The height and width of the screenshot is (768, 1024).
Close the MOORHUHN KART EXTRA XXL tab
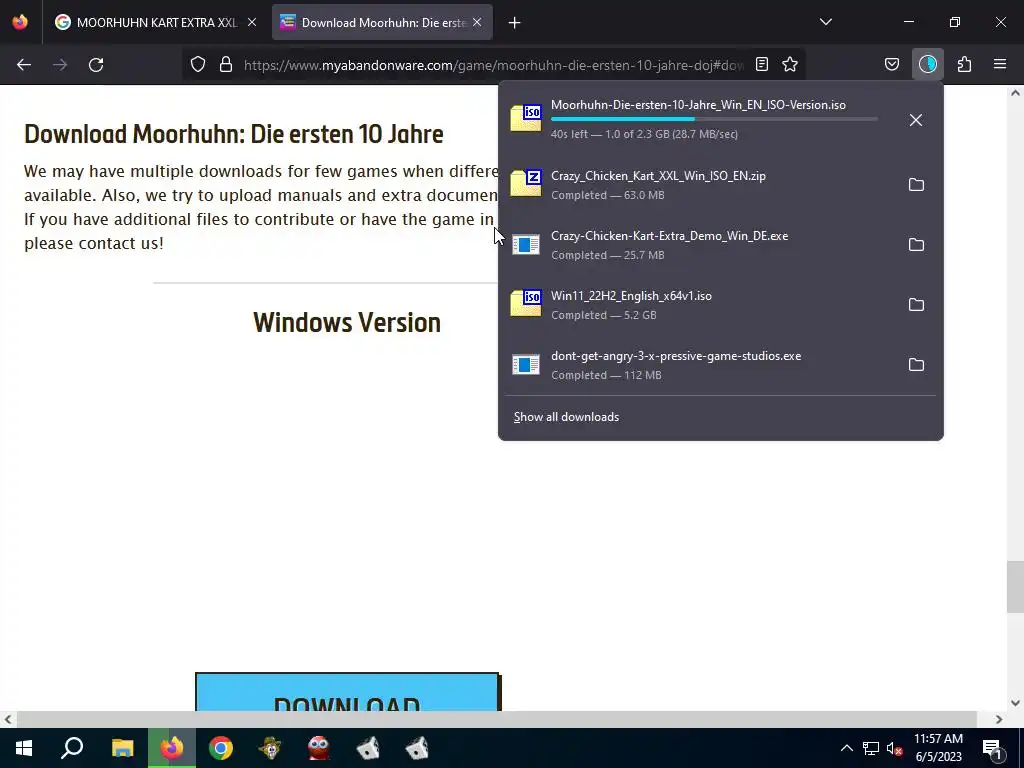[x=252, y=22]
